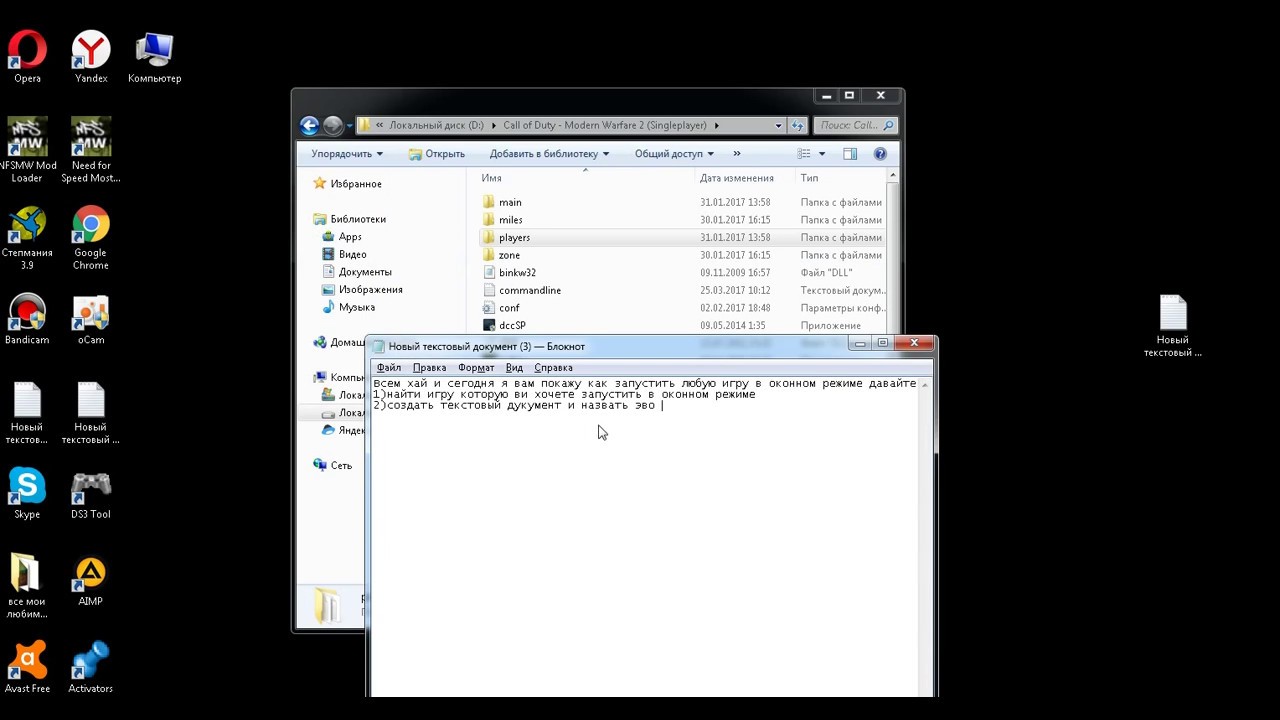Image resolution: width=1280 pixels, height=720 pixels.
Task: Toggle the Explorer preview pane button
Action: click(850, 154)
